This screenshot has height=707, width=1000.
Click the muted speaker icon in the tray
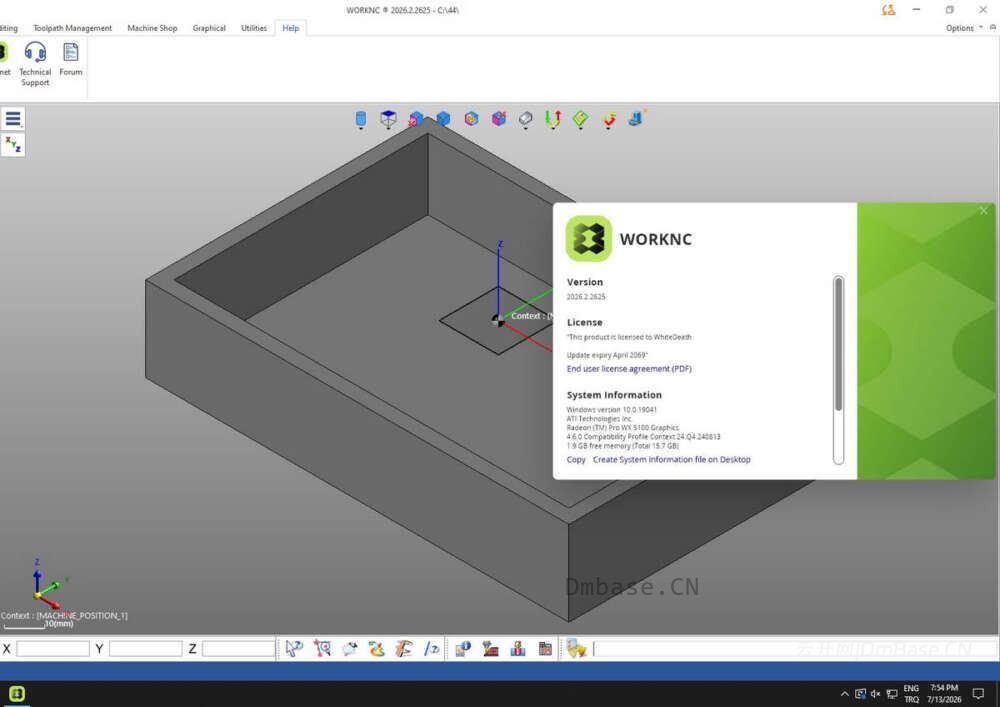tap(876, 694)
